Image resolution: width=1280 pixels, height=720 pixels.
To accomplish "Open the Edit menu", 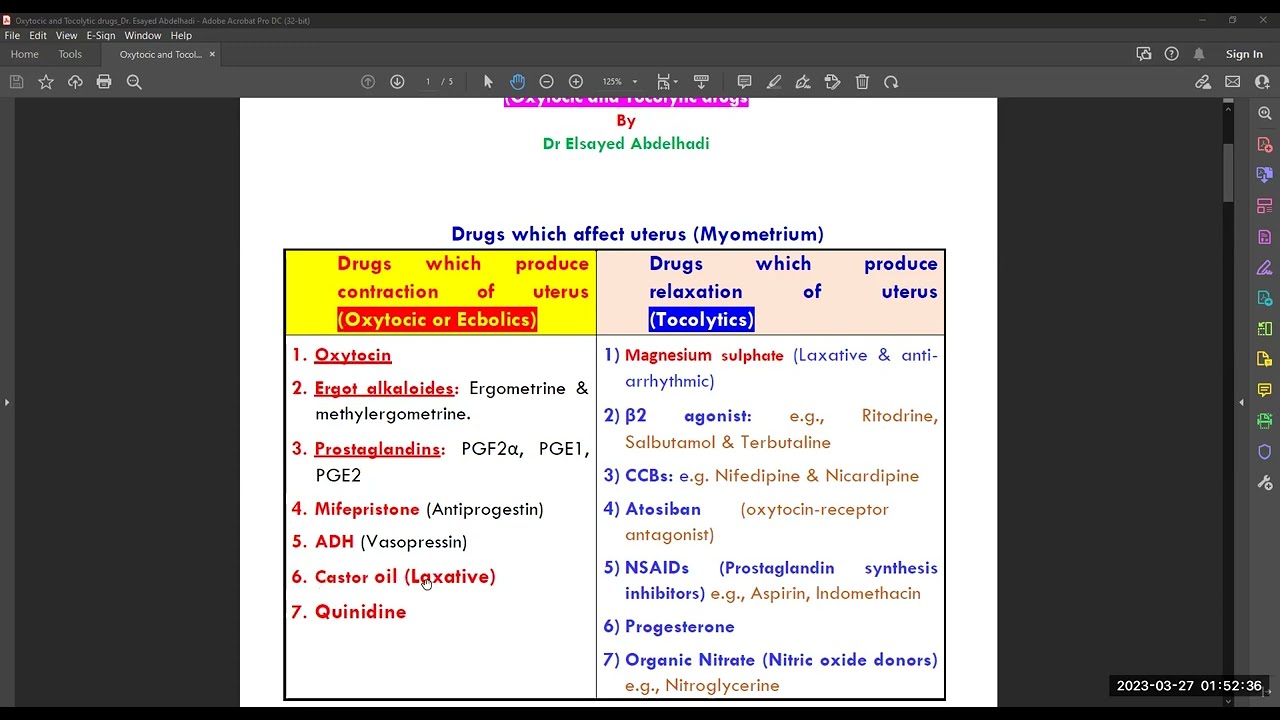I will (38, 36).
